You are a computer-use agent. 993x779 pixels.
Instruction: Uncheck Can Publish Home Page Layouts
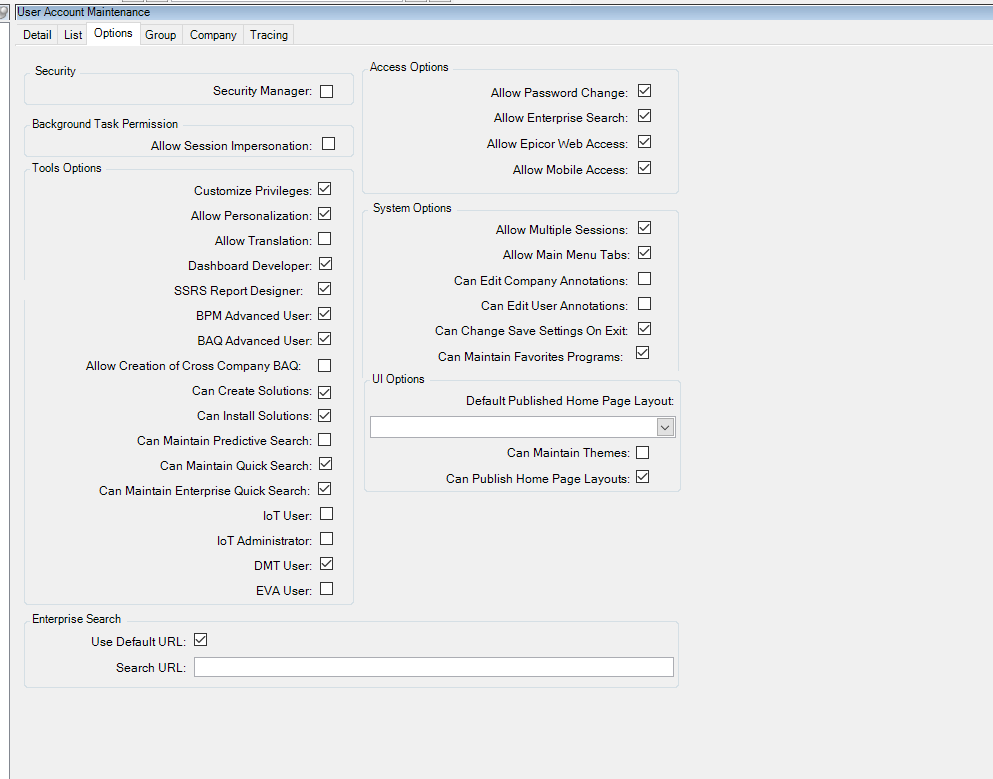643,477
